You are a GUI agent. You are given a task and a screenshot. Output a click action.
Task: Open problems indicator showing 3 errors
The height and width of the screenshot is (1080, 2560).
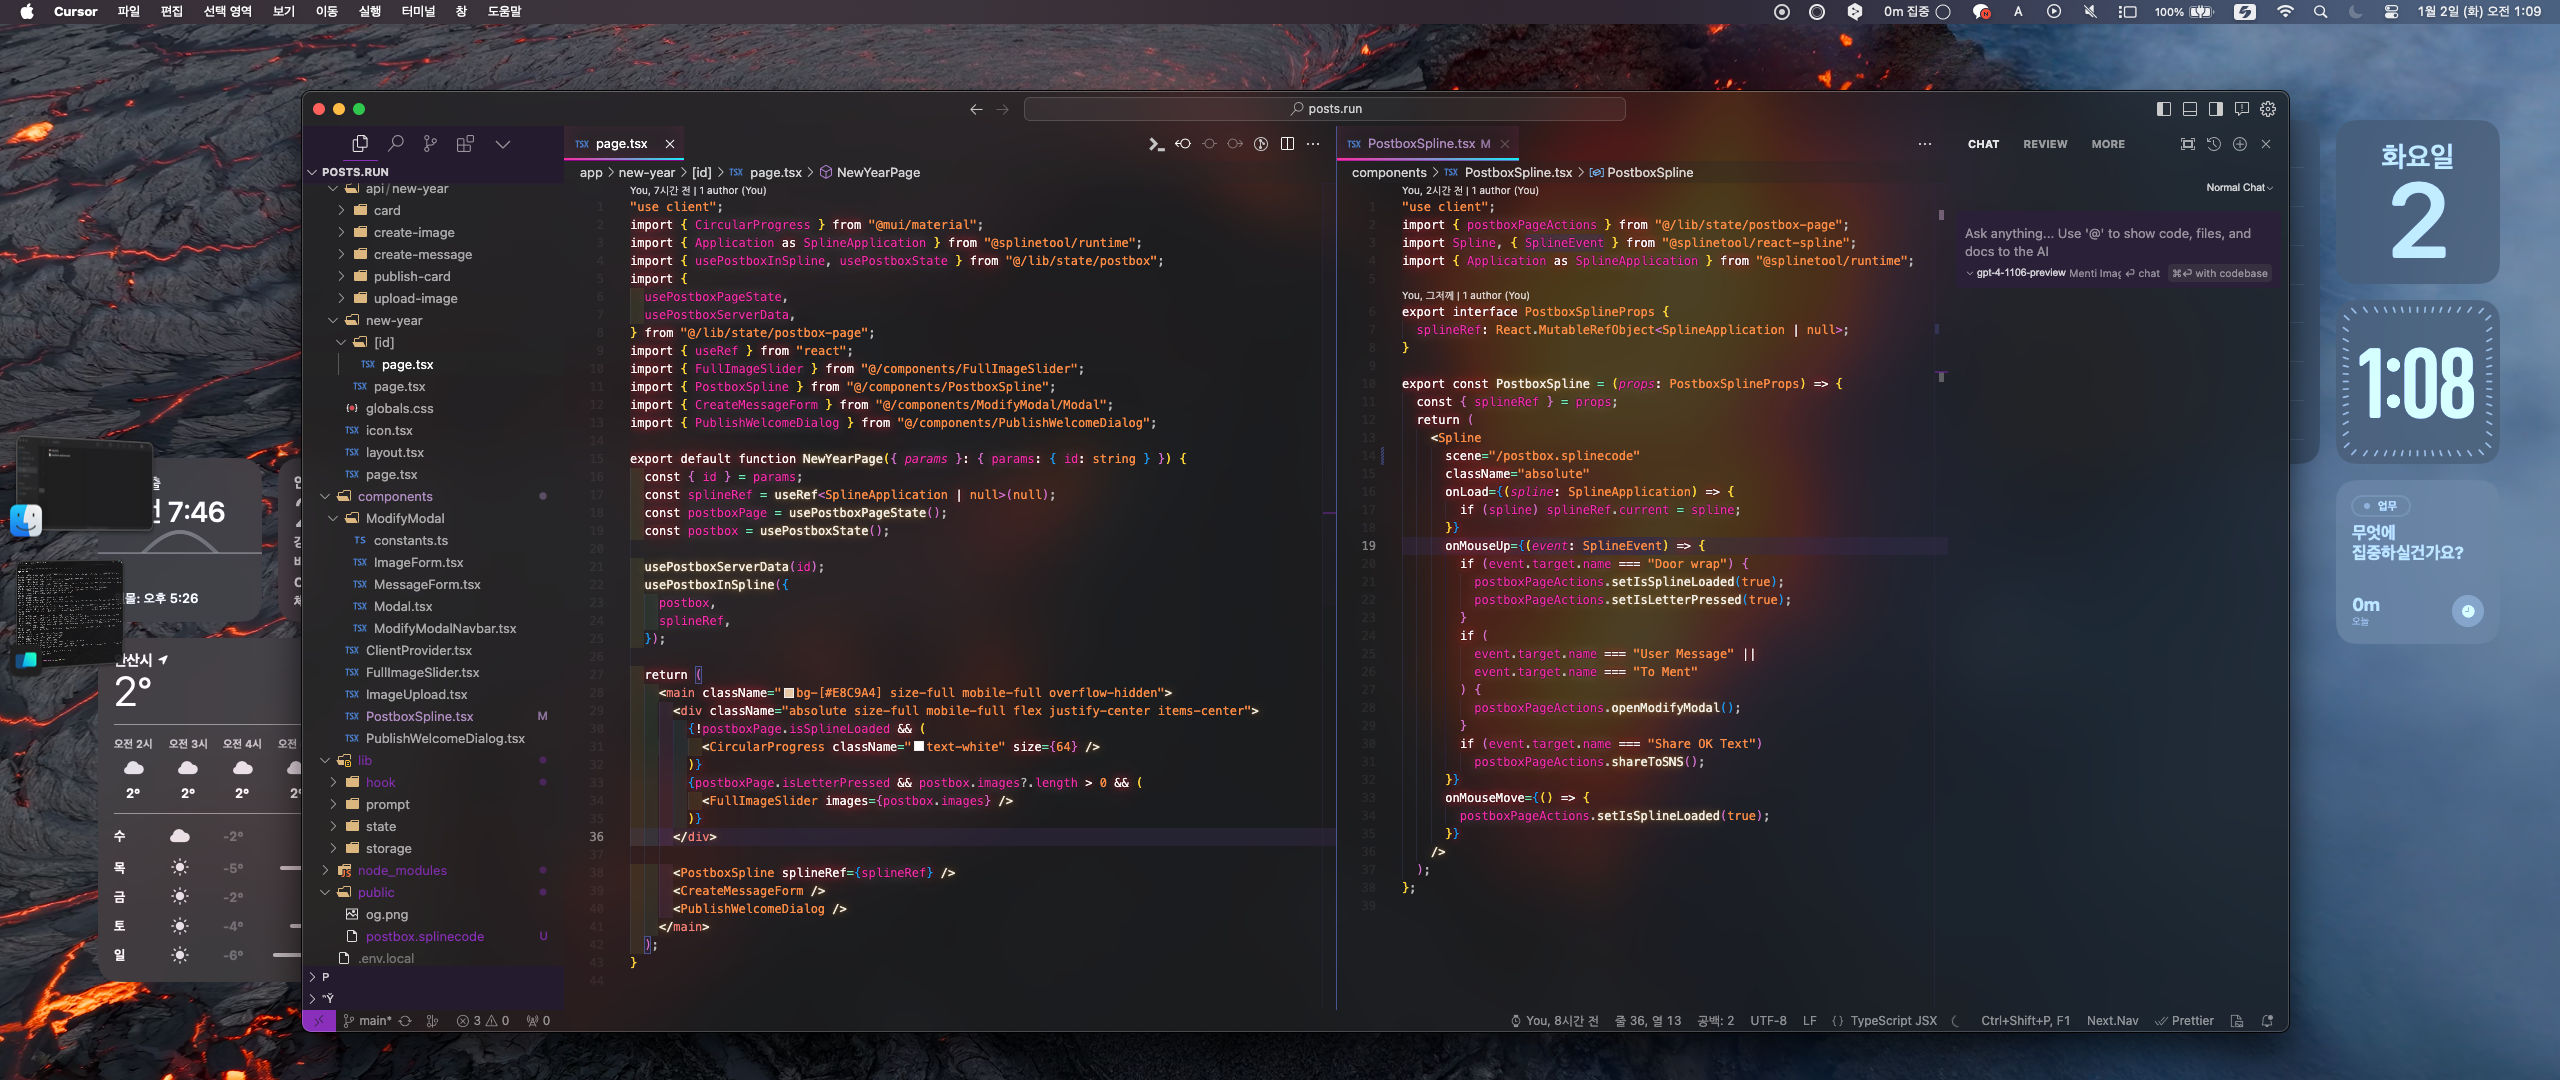tap(483, 1021)
